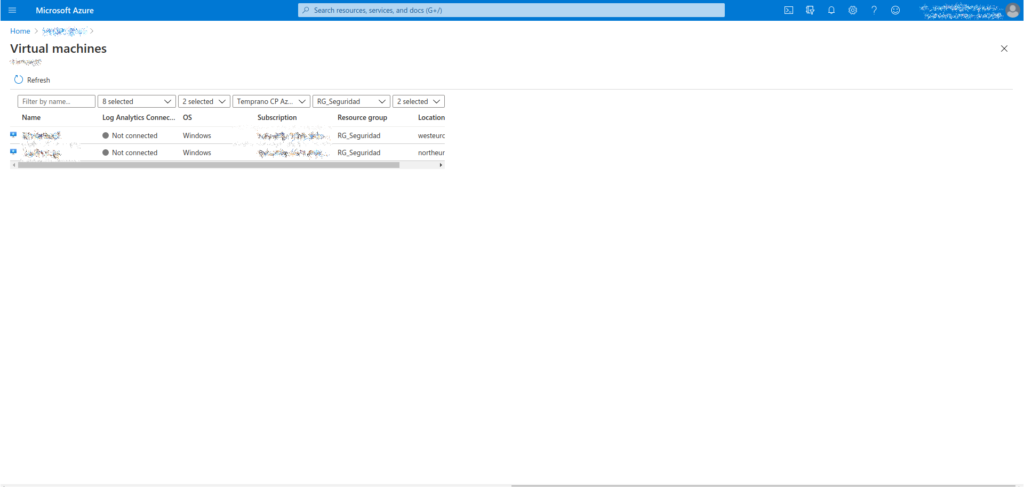The width and height of the screenshot is (1024, 491).
Task: Expand the '8 selected' filter dropdown
Action: click(136, 101)
